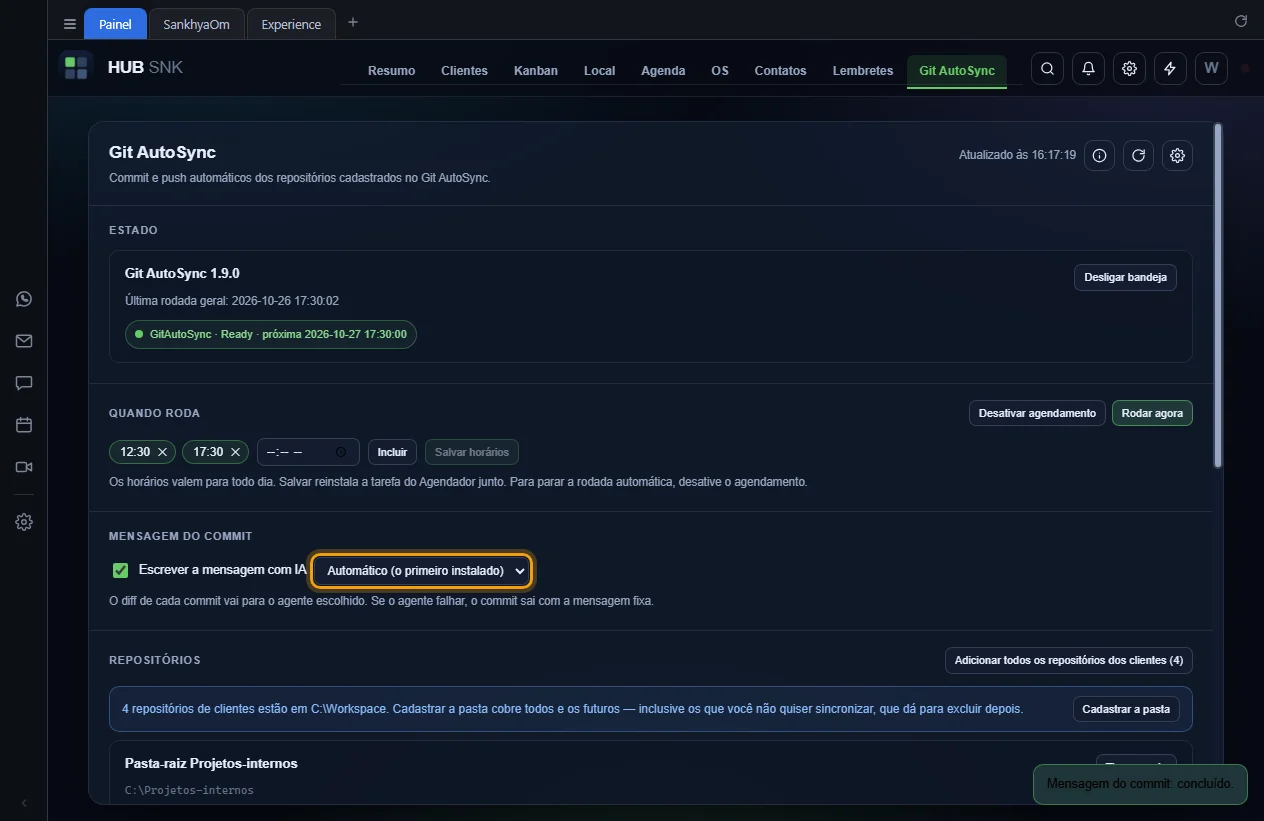Click the plus icon to add a new tab
The image size is (1264, 821).
(x=353, y=23)
